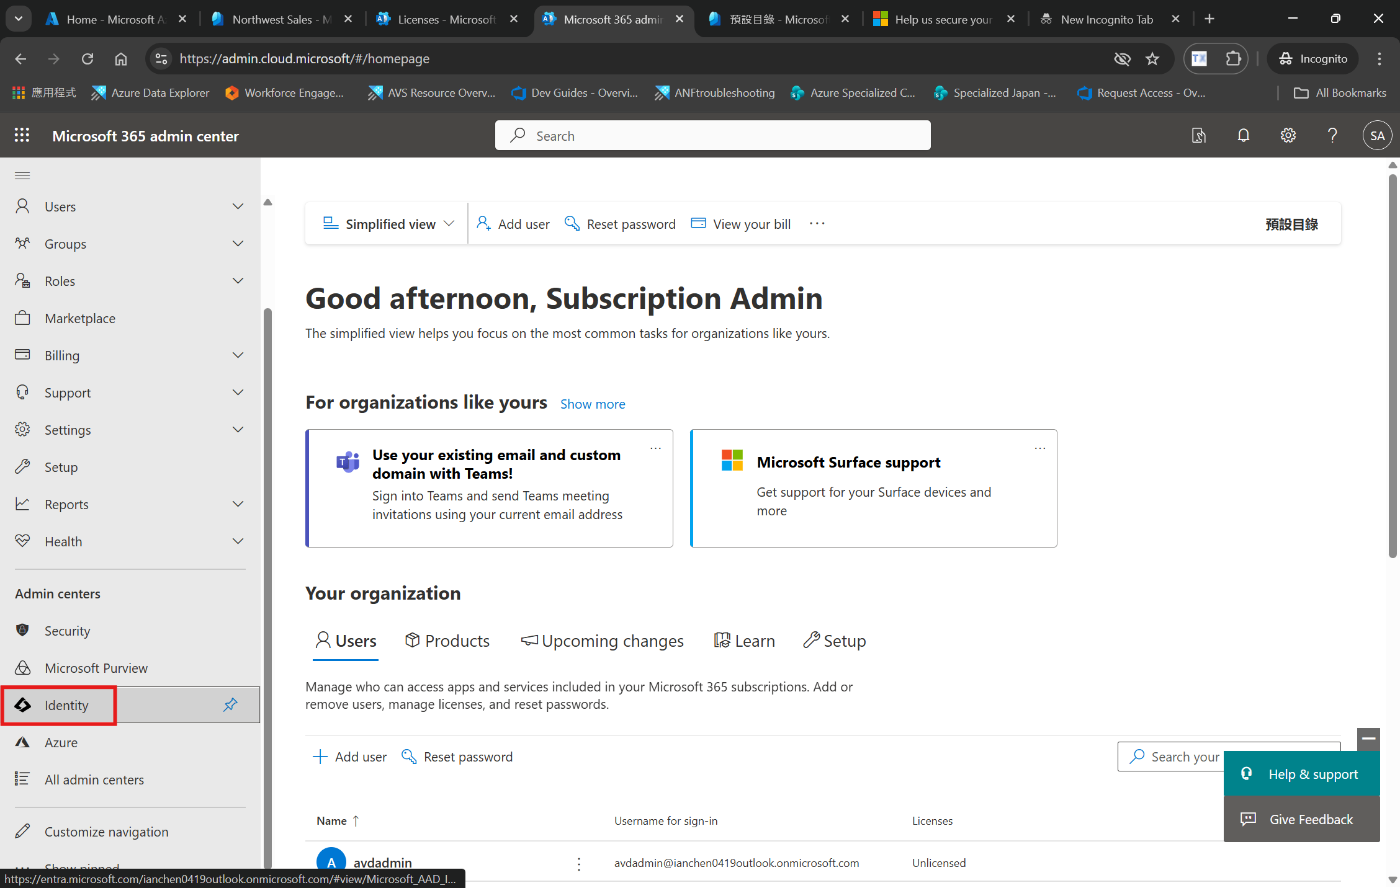Open All Bookmarks folder
The width and height of the screenshot is (1400, 888).
pyautogui.click(x=1340, y=93)
